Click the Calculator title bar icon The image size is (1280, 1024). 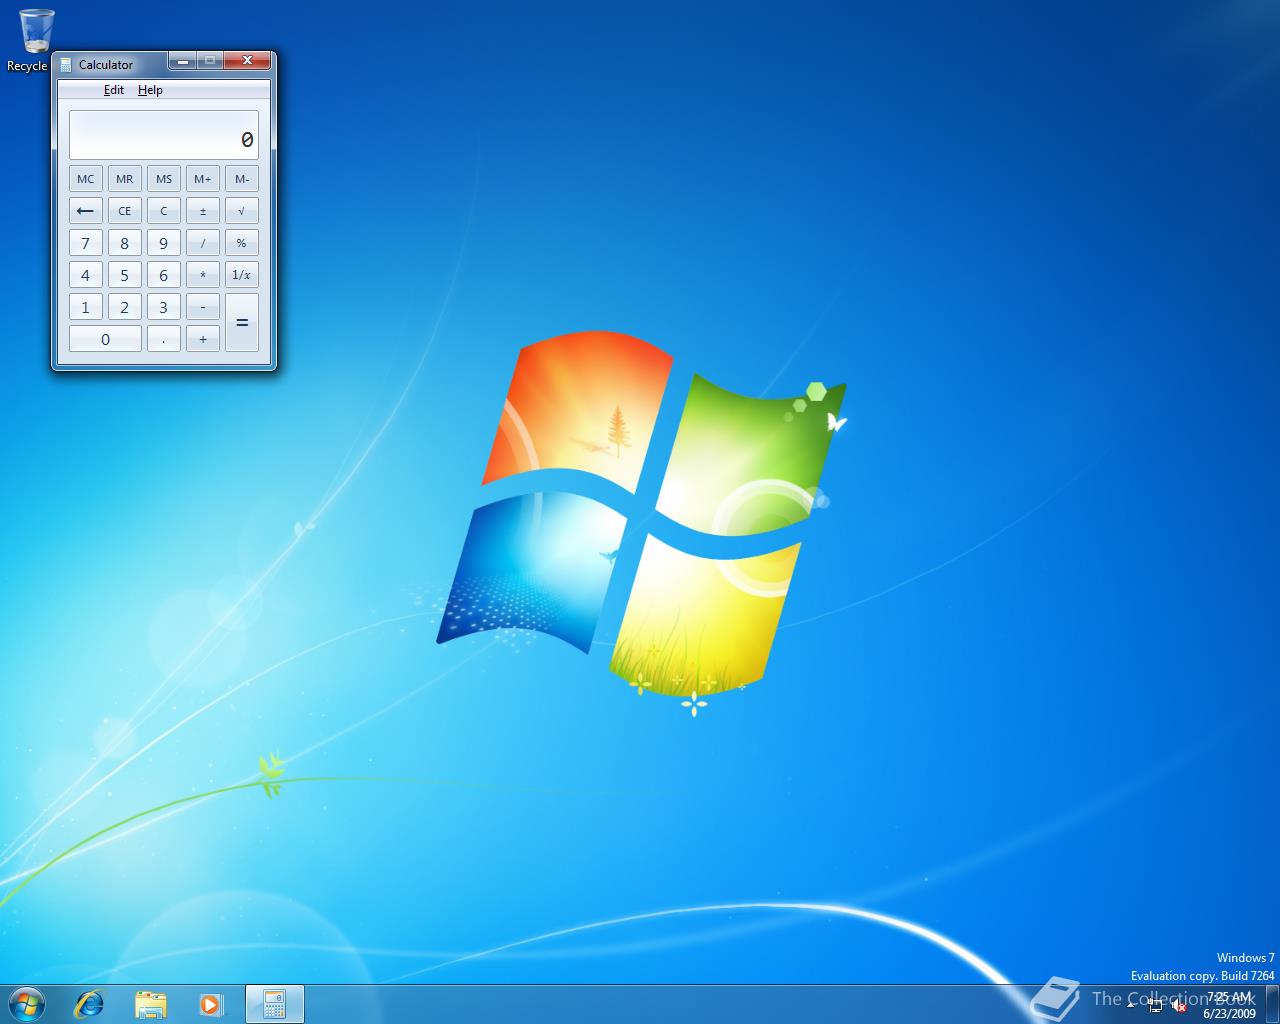66,64
